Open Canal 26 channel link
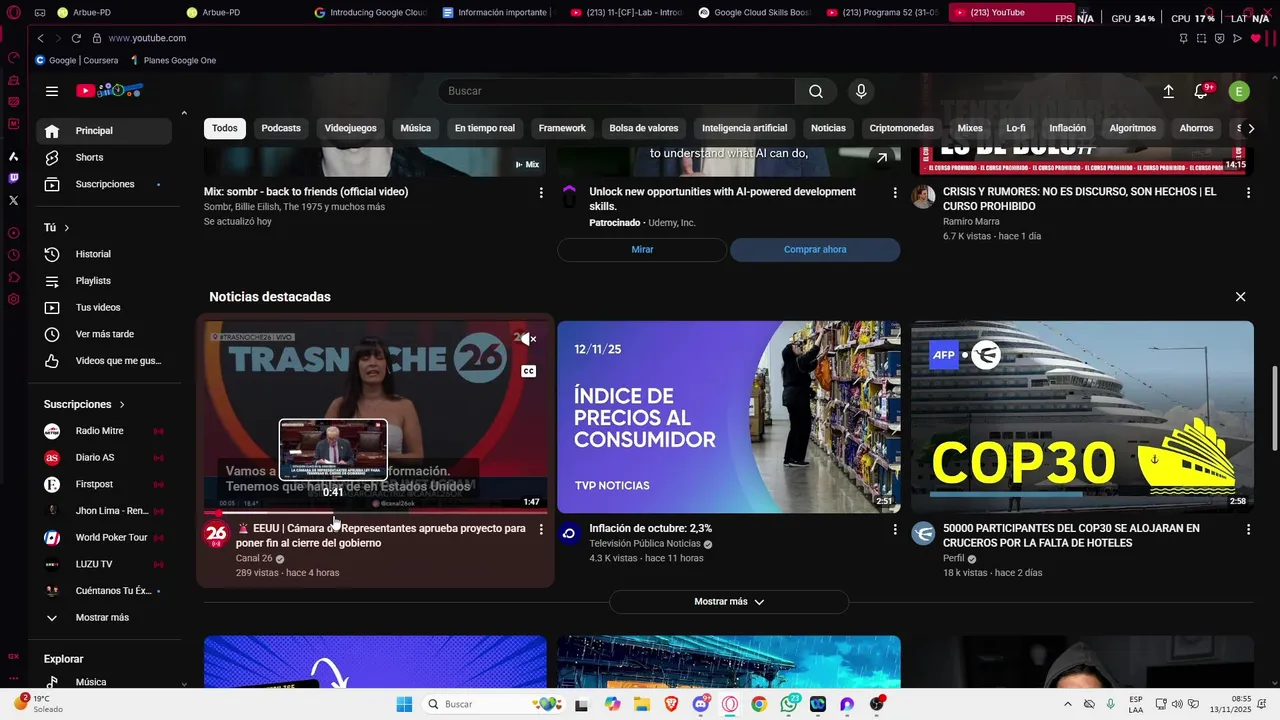The width and height of the screenshot is (1280, 720). (x=254, y=559)
